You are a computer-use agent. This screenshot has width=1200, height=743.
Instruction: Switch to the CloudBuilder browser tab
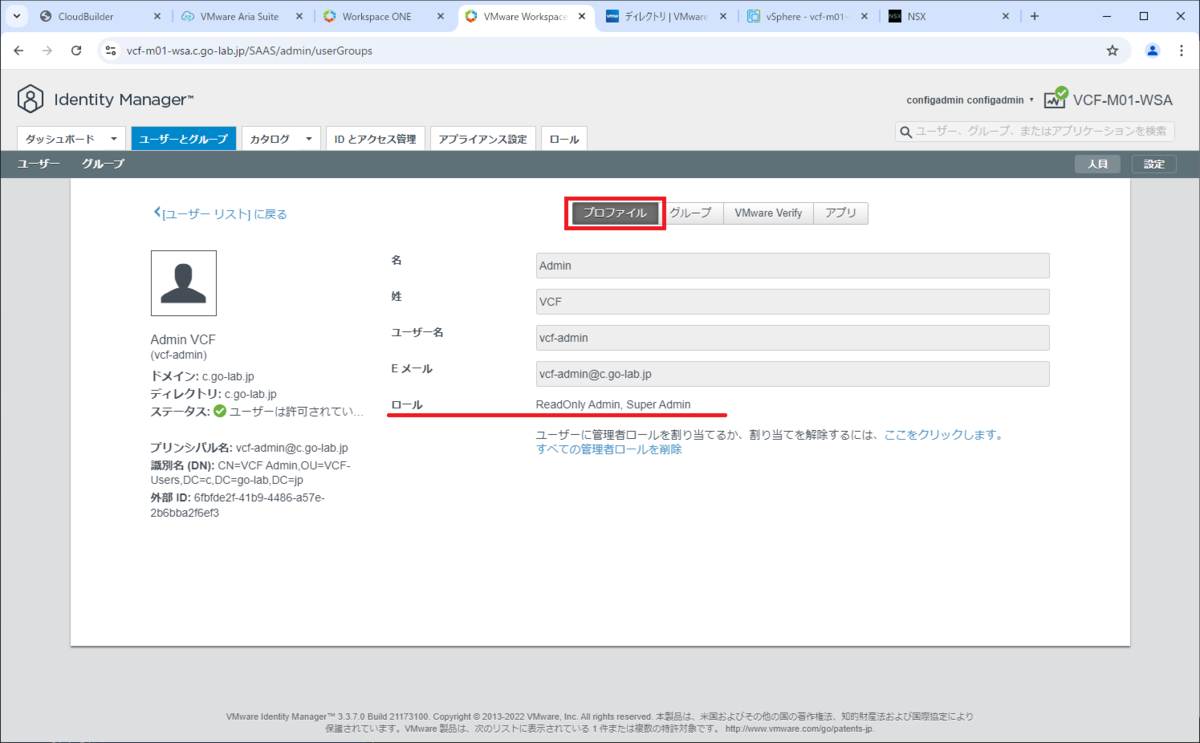pyautogui.click(x=100, y=16)
